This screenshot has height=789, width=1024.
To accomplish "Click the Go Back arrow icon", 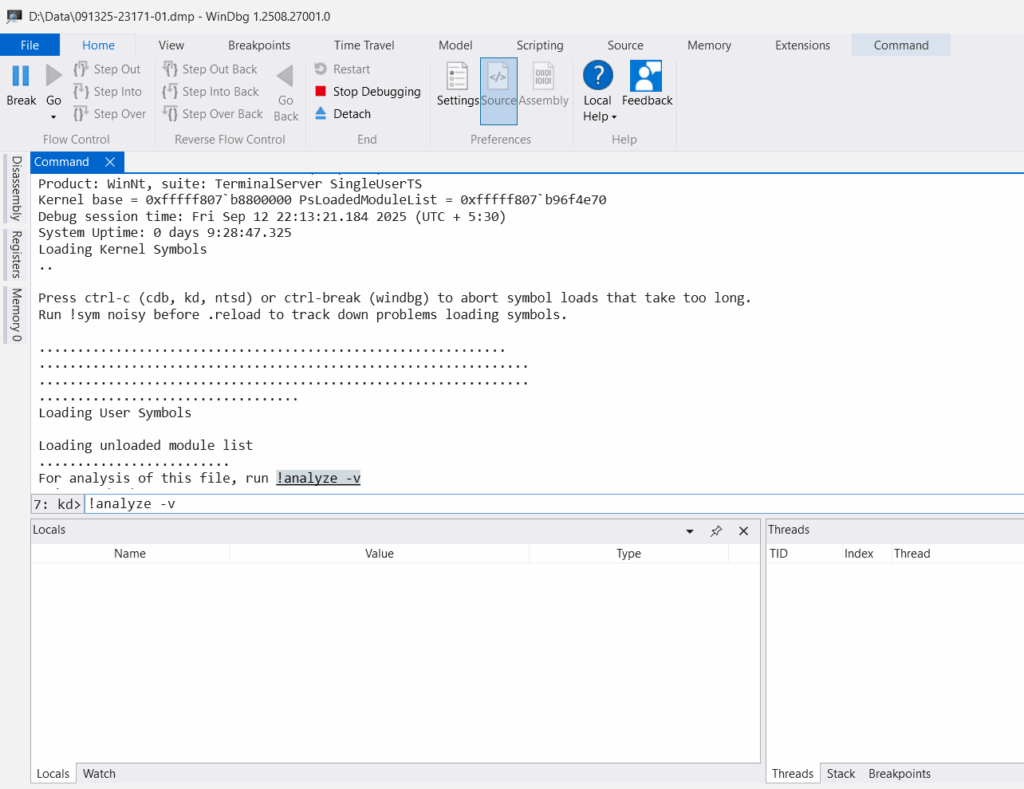I will tap(285, 76).
